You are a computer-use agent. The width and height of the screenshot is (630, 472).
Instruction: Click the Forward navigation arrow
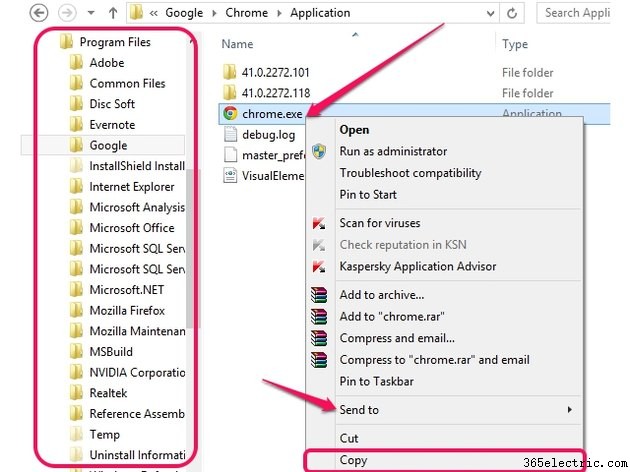[x=67, y=13]
